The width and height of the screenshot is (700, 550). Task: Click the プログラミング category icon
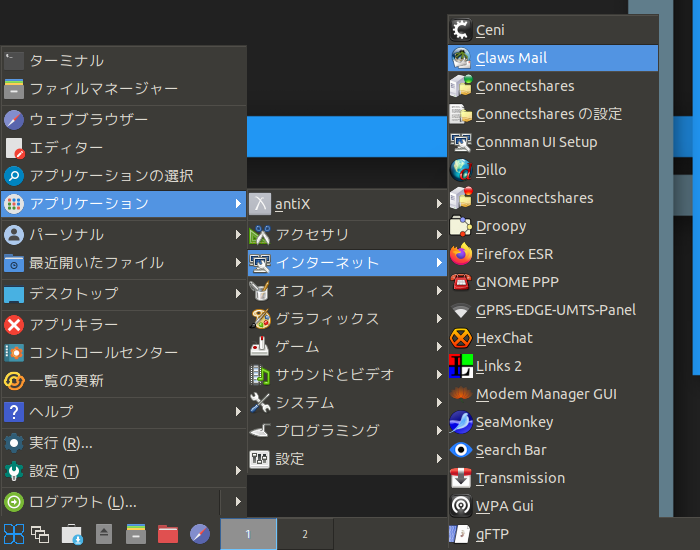260,431
